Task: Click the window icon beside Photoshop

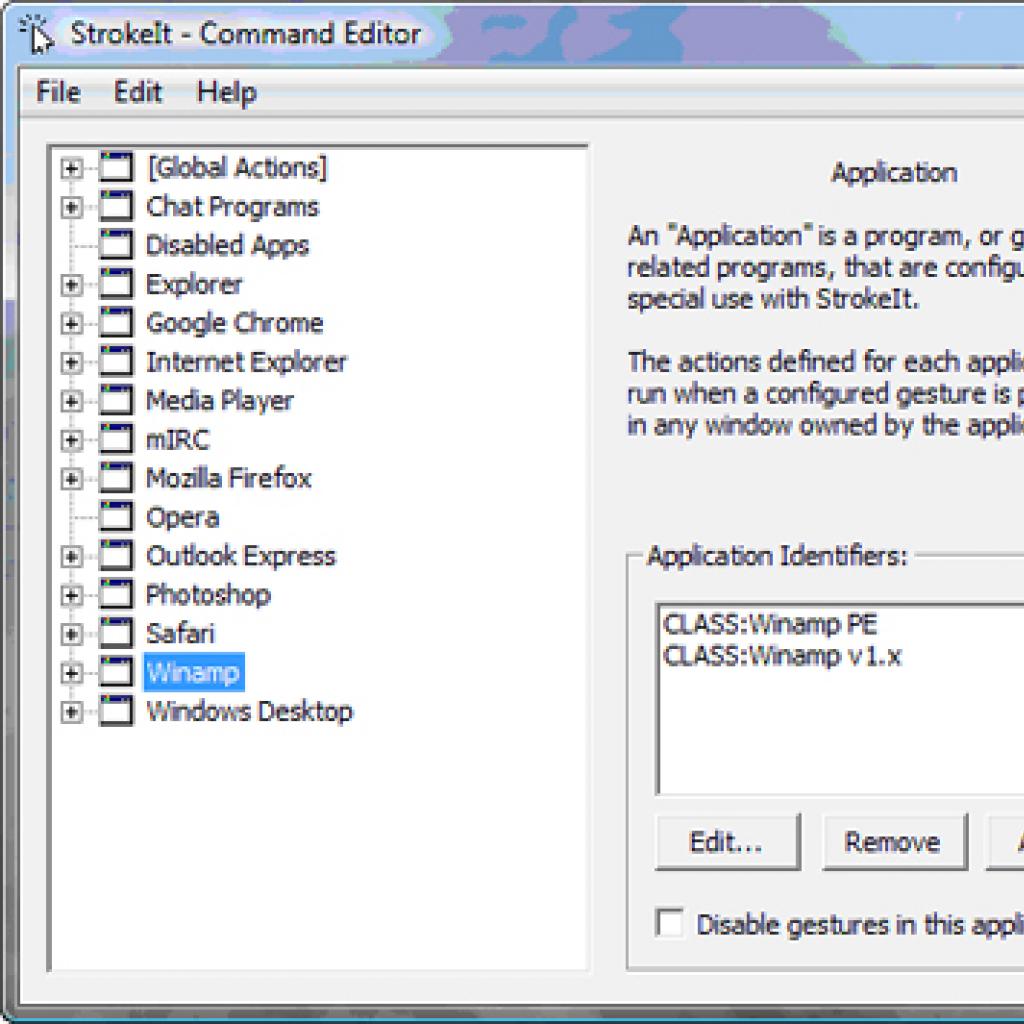Action: (x=116, y=595)
